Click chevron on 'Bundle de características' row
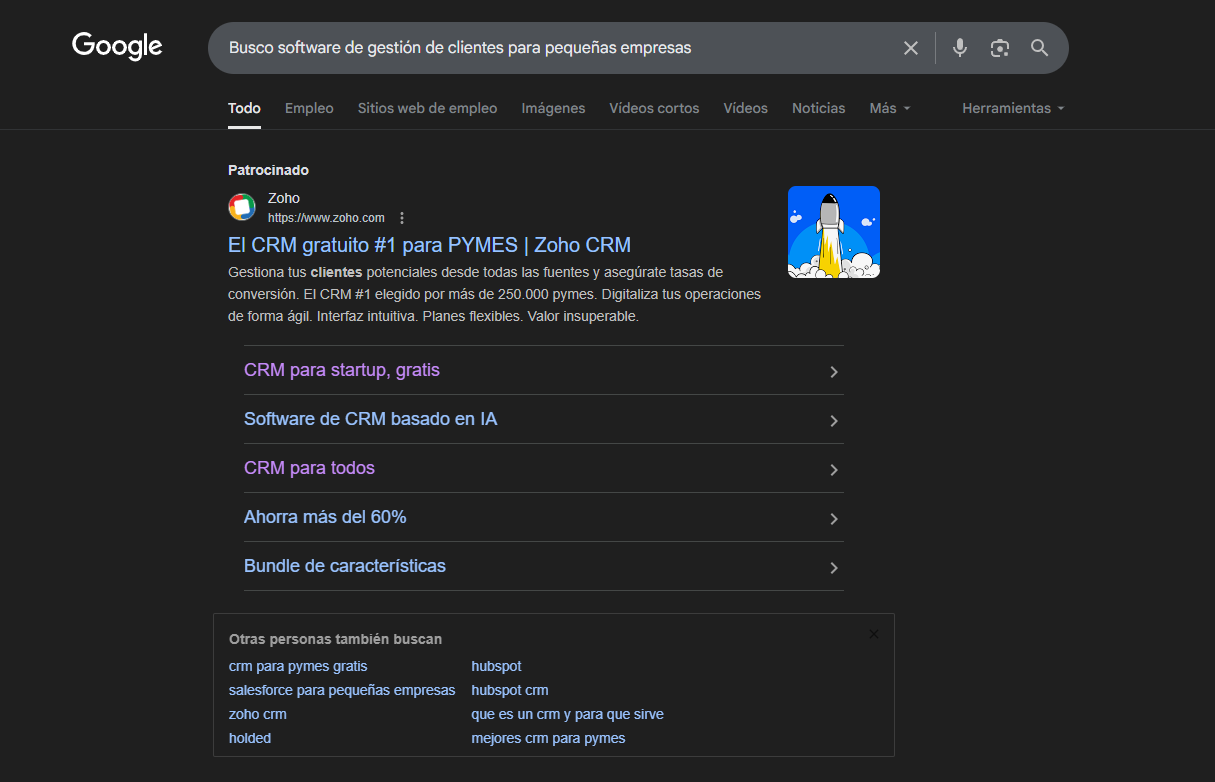Screen dimensions: 1215x782 coord(834,568)
